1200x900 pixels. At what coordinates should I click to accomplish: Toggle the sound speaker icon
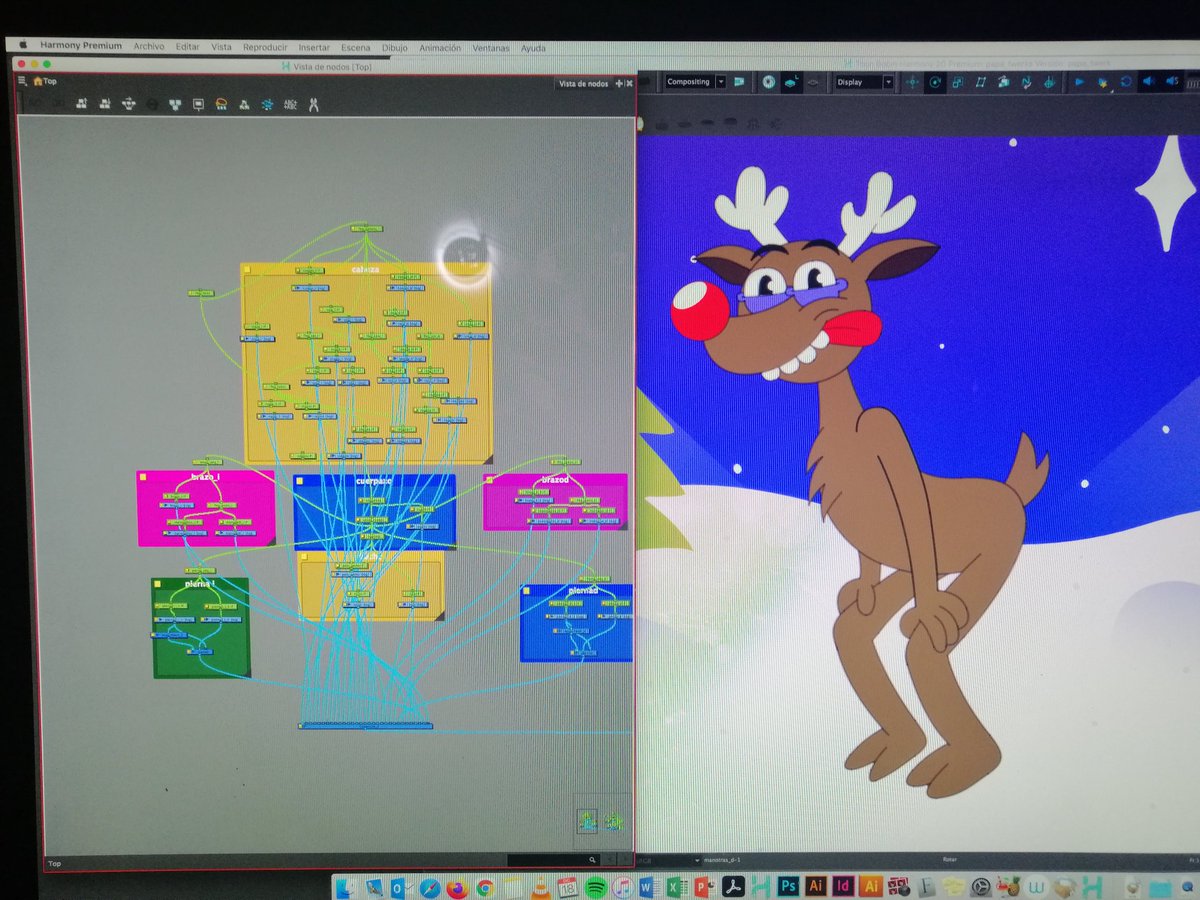pos(1149,82)
